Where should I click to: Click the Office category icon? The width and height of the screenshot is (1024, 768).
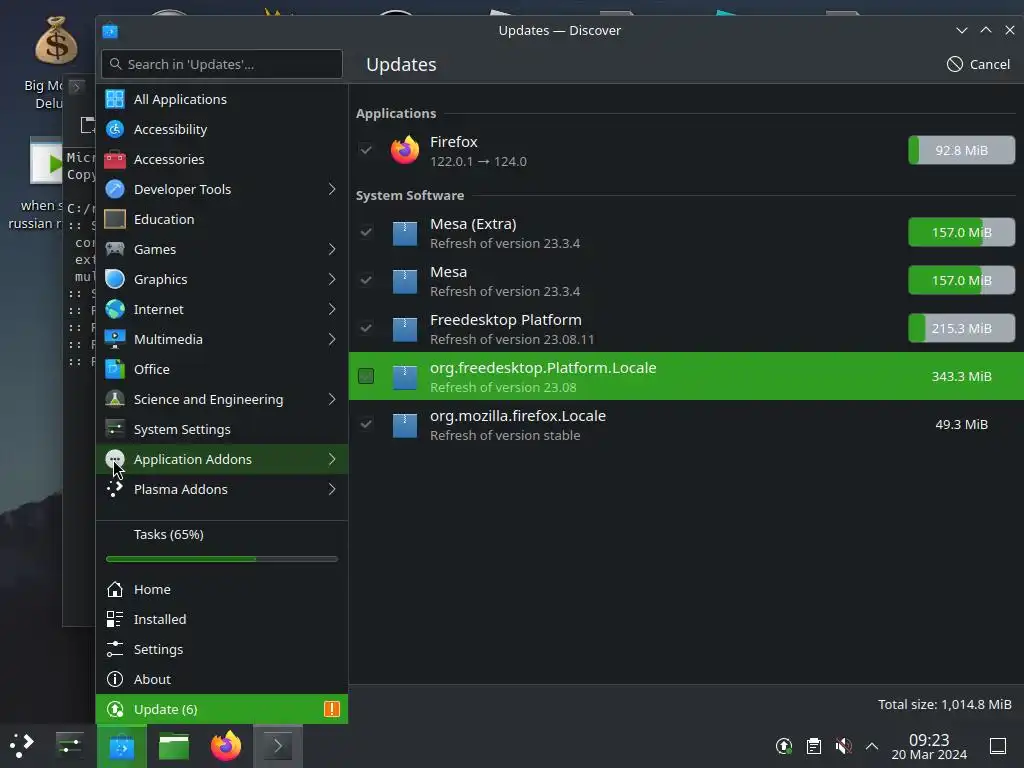coord(115,370)
